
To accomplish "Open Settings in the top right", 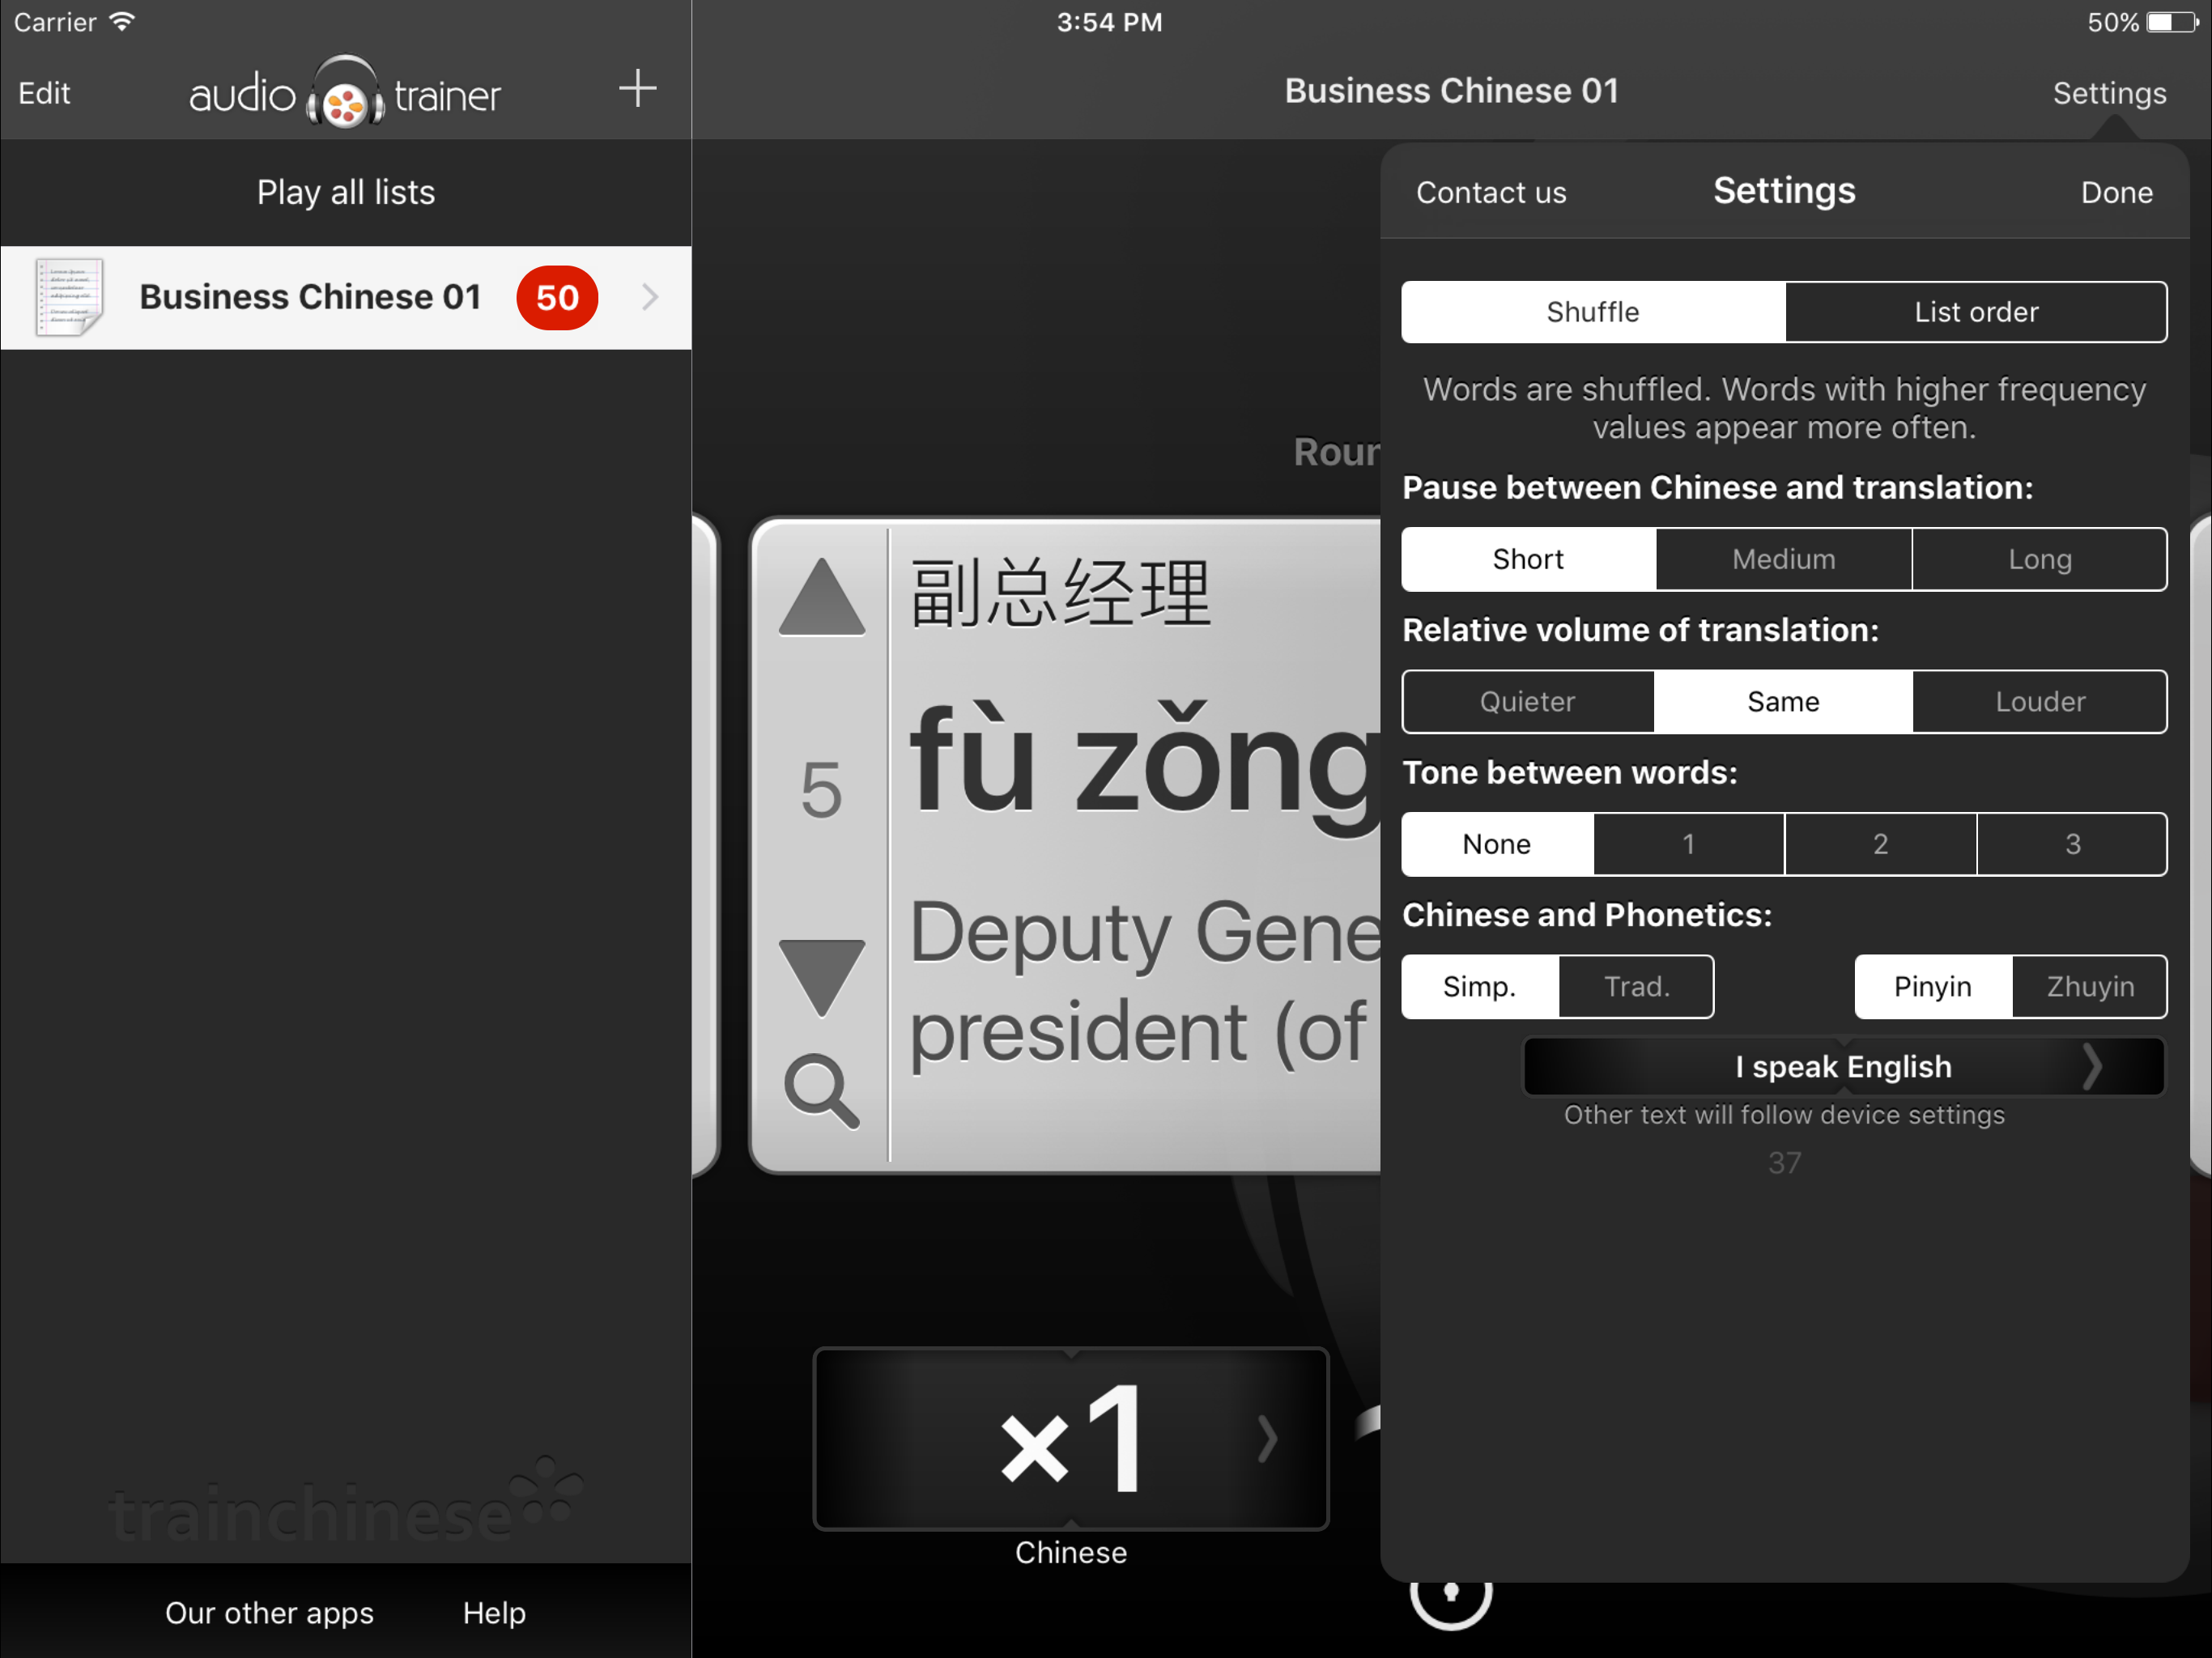I will [x=2109, y=93].
